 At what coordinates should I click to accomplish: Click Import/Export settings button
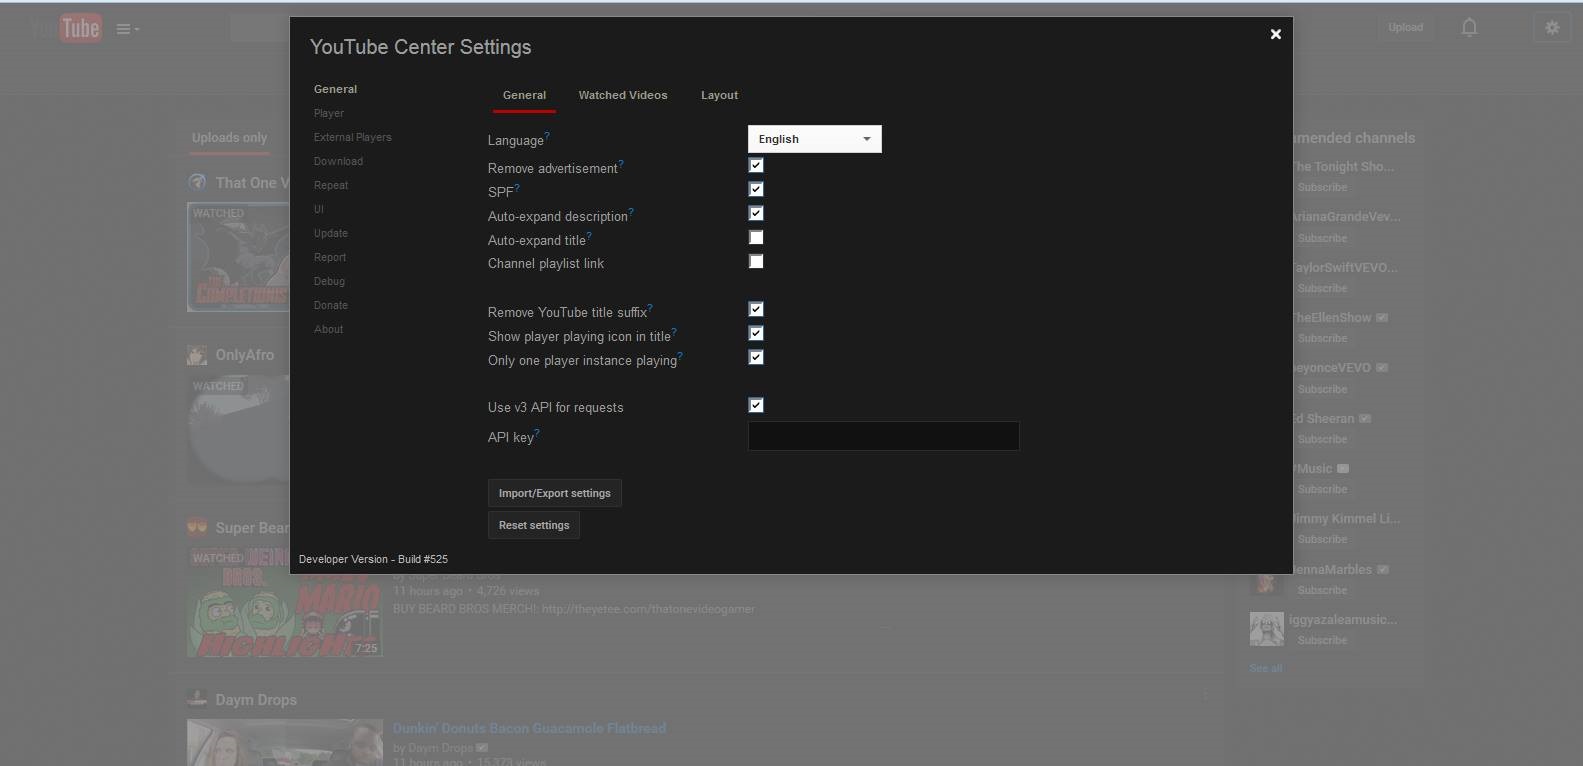[555, 493]
